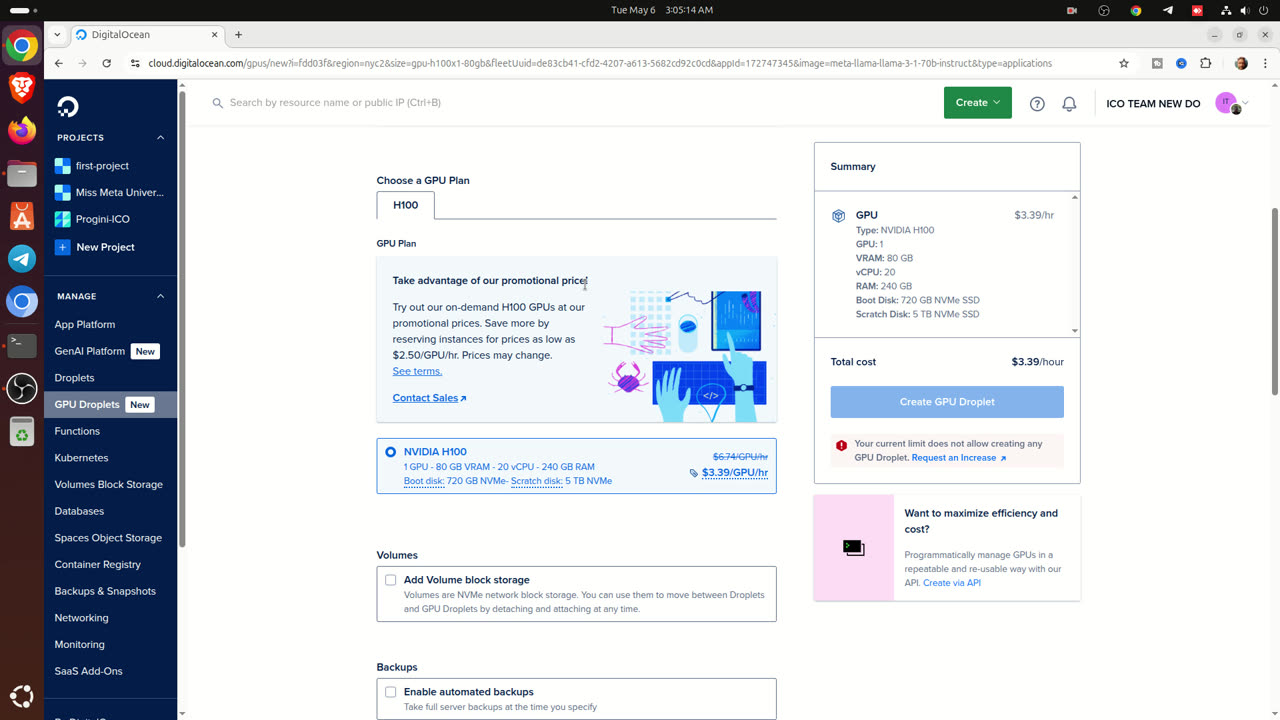Click Request an Increase link
This screenshot has width=1280, height=720.
point(958,458)
